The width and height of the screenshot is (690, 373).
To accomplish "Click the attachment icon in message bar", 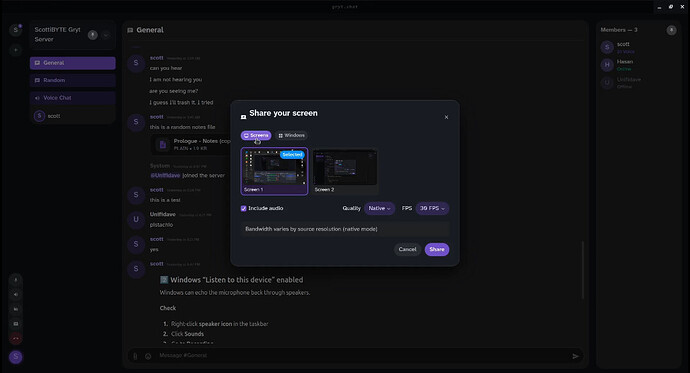I will point(136,356).
